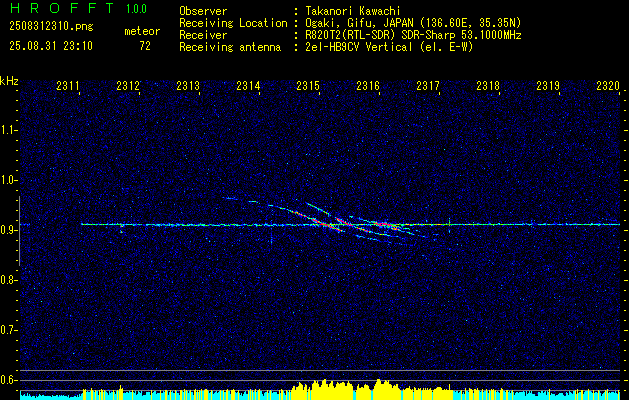Click the file name 2508312310.png
The height and width of the screenshot is (400, 629).
(x=51, y=27)
